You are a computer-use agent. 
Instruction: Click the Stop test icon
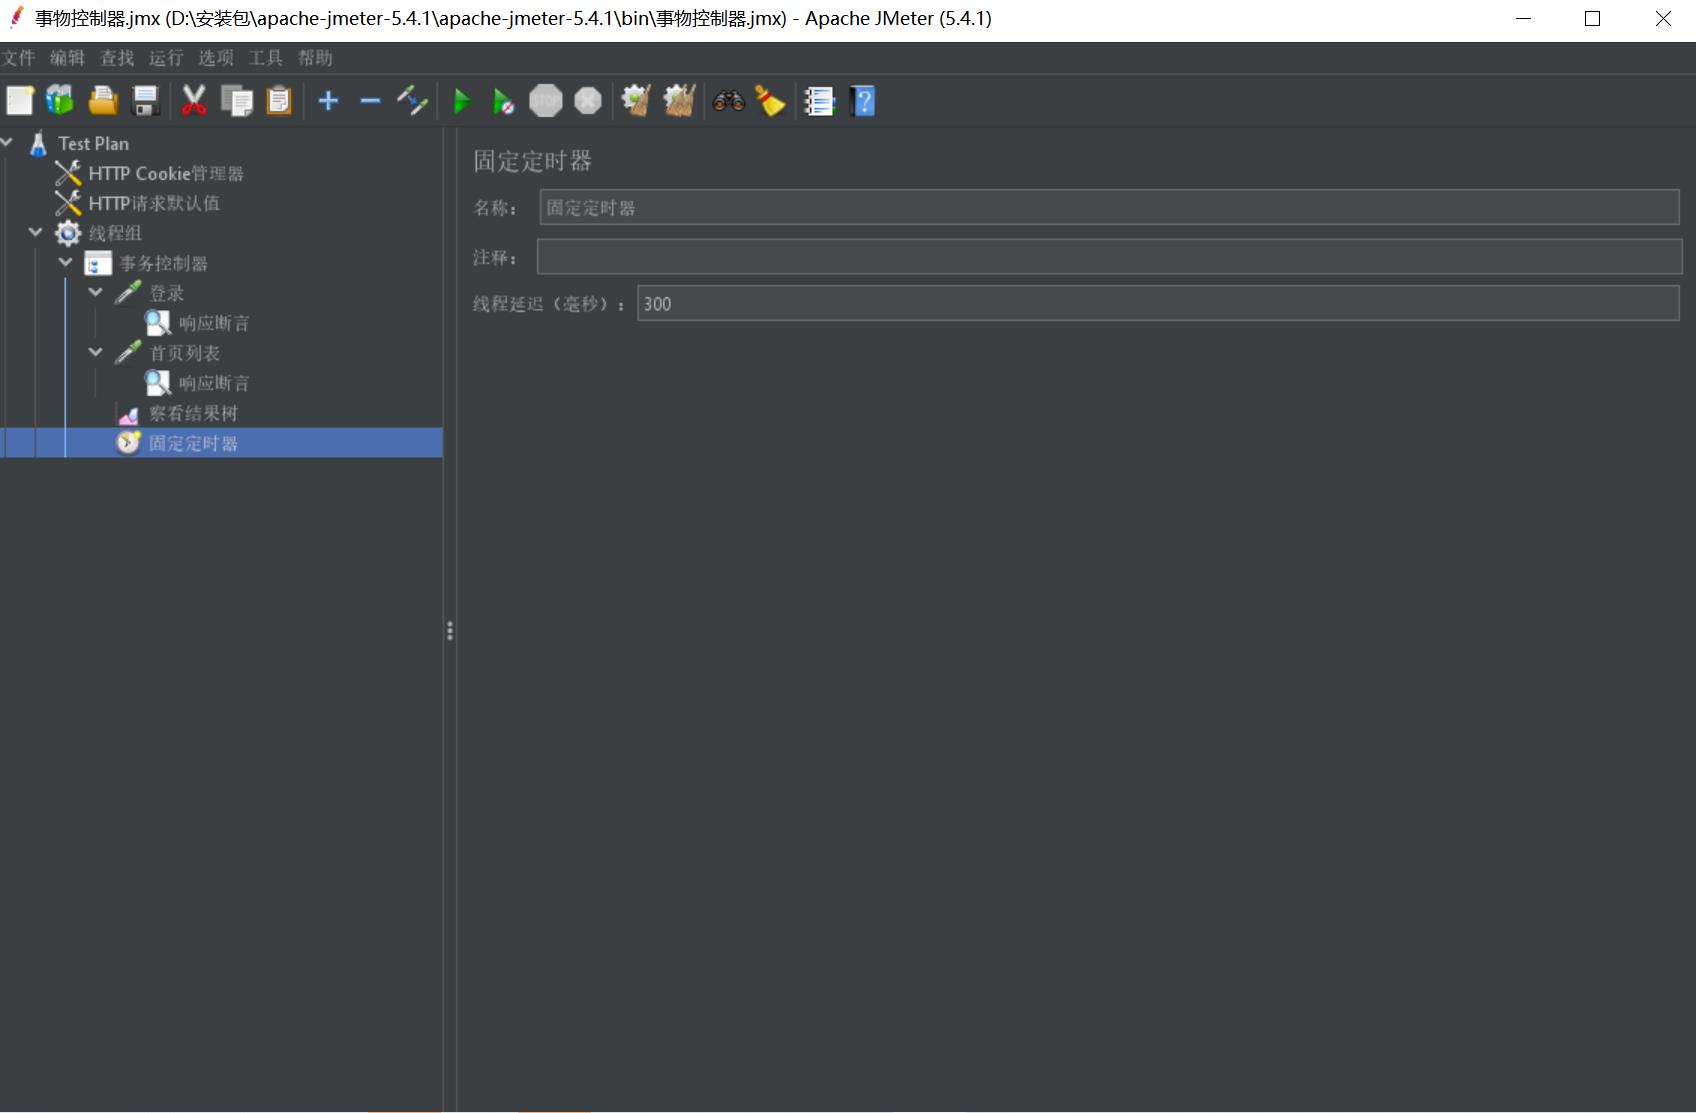(546, 101)
